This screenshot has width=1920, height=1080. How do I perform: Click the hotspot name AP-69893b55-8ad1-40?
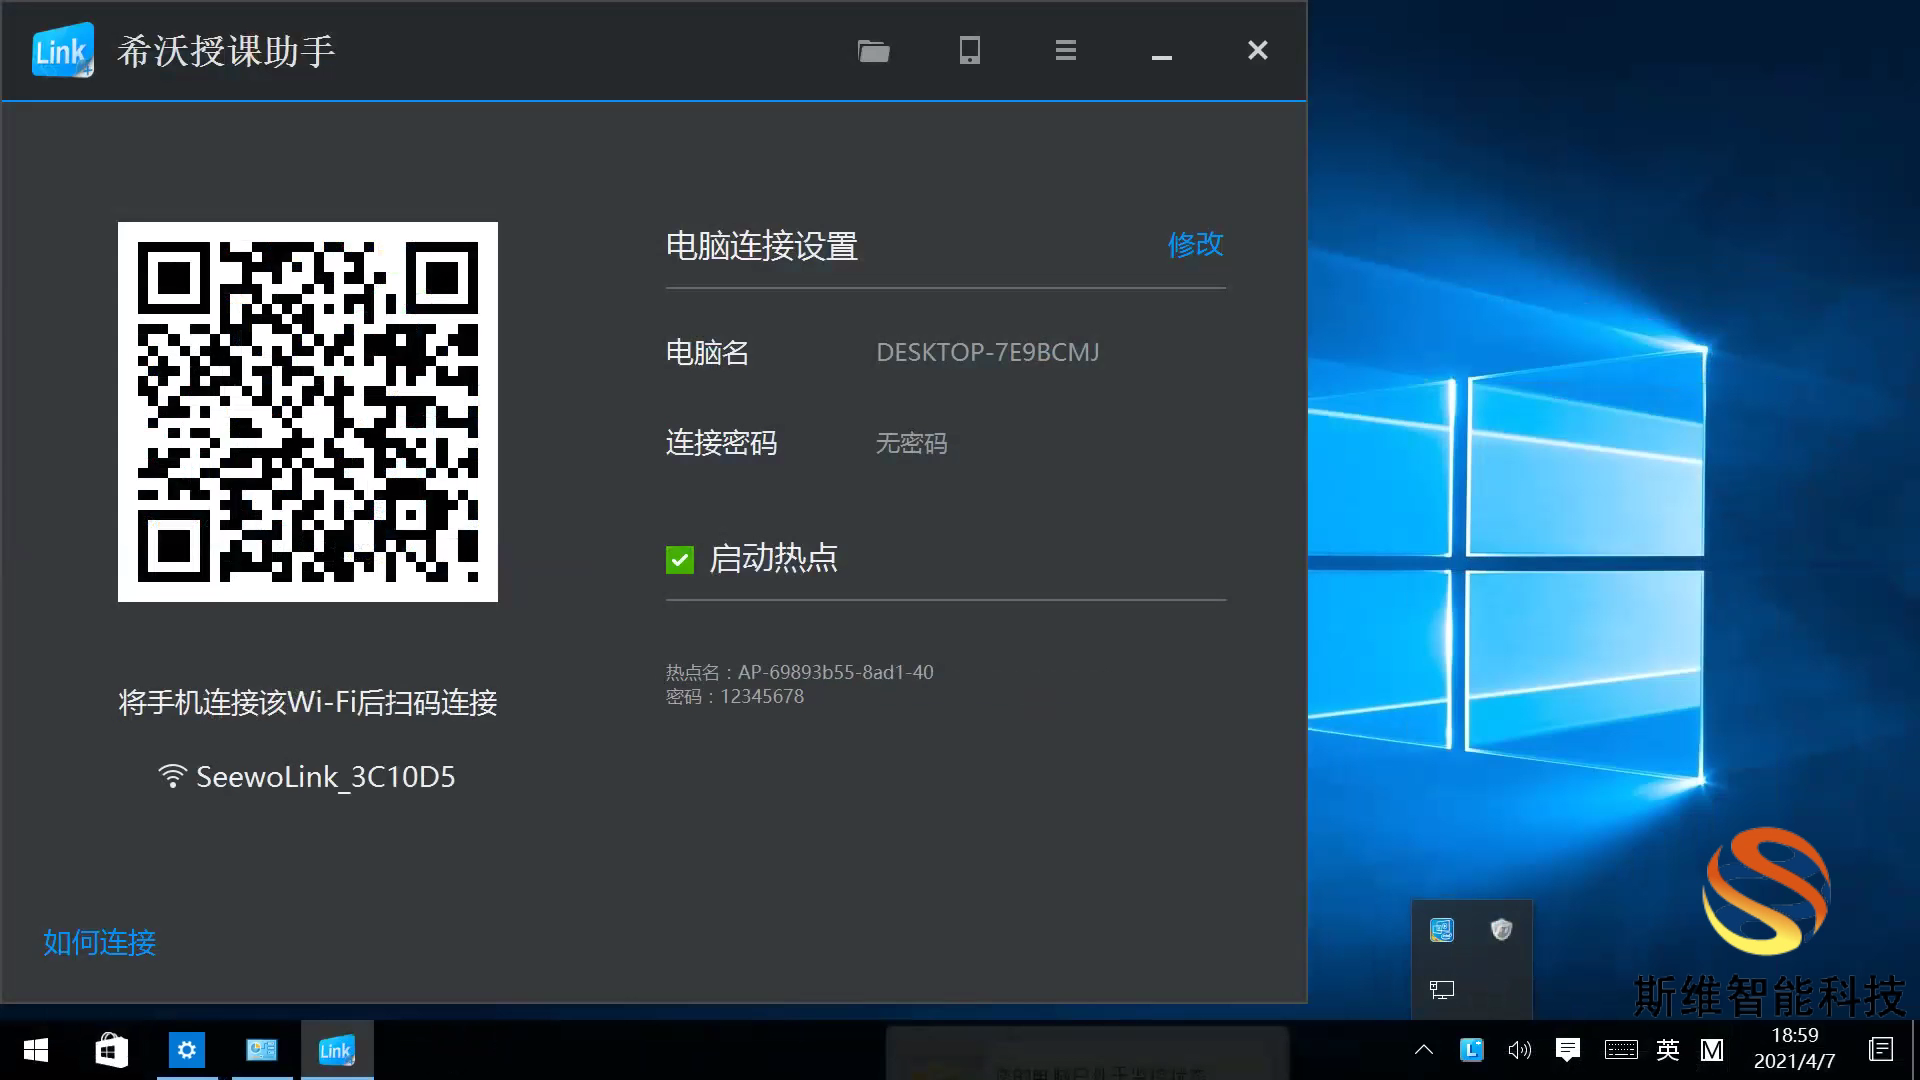click(835, 672)
